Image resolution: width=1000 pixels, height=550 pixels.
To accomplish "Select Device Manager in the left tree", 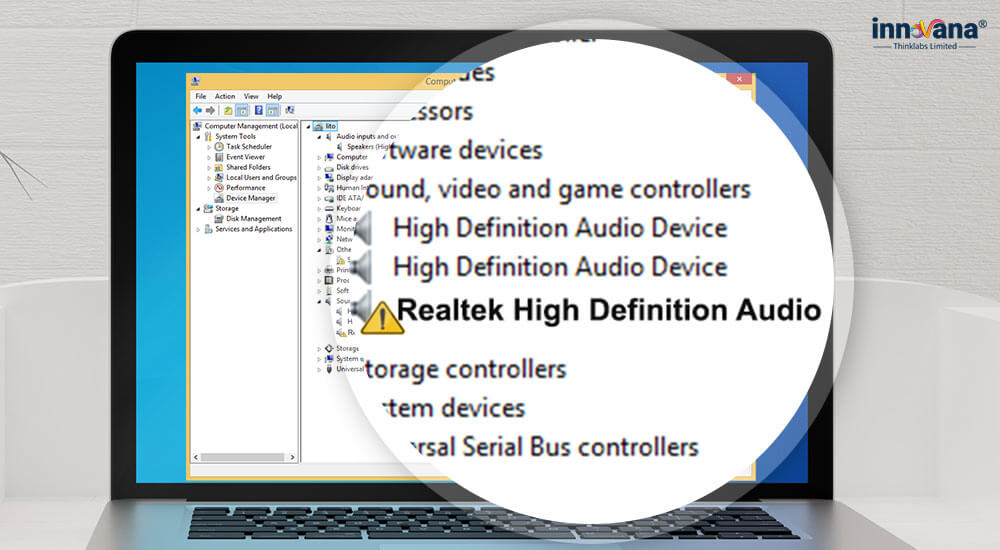I will (251, 198).
